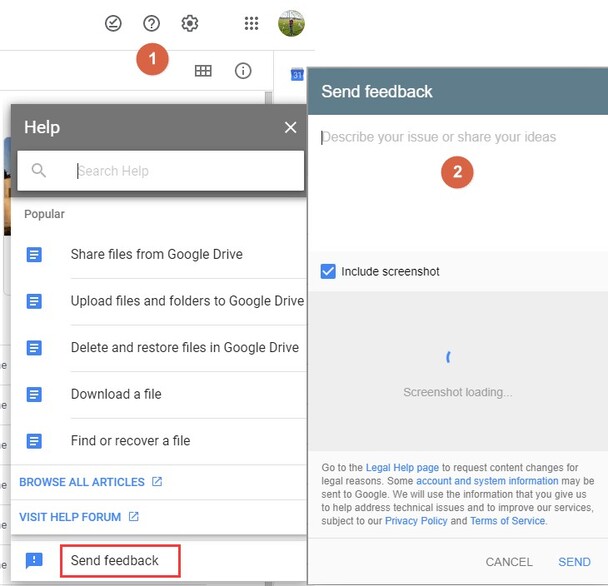Open the Download a file article

[116, 394]
